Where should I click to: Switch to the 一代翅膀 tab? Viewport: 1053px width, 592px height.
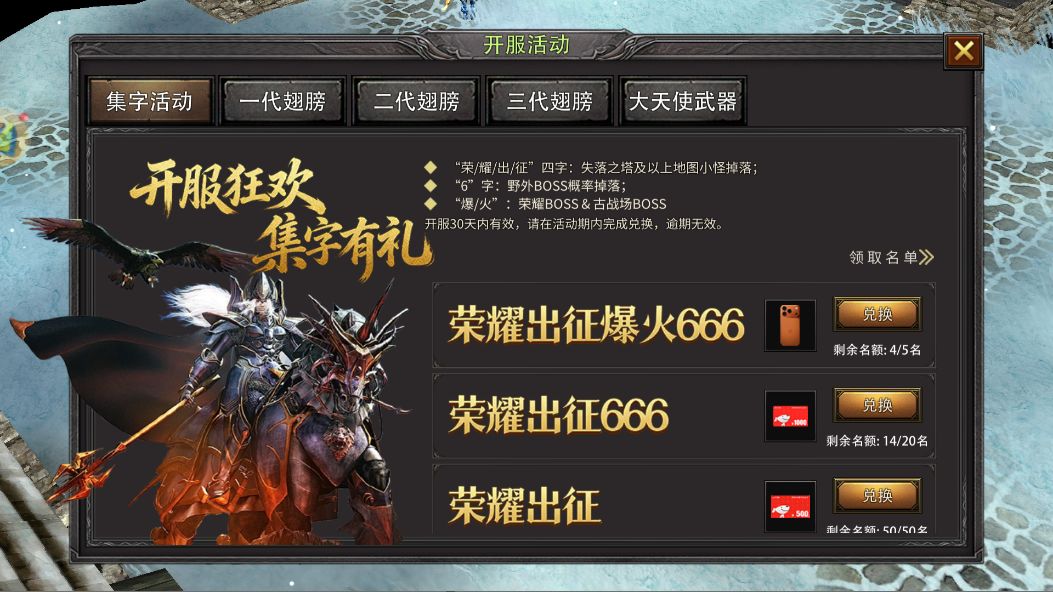tap(283, 101)
